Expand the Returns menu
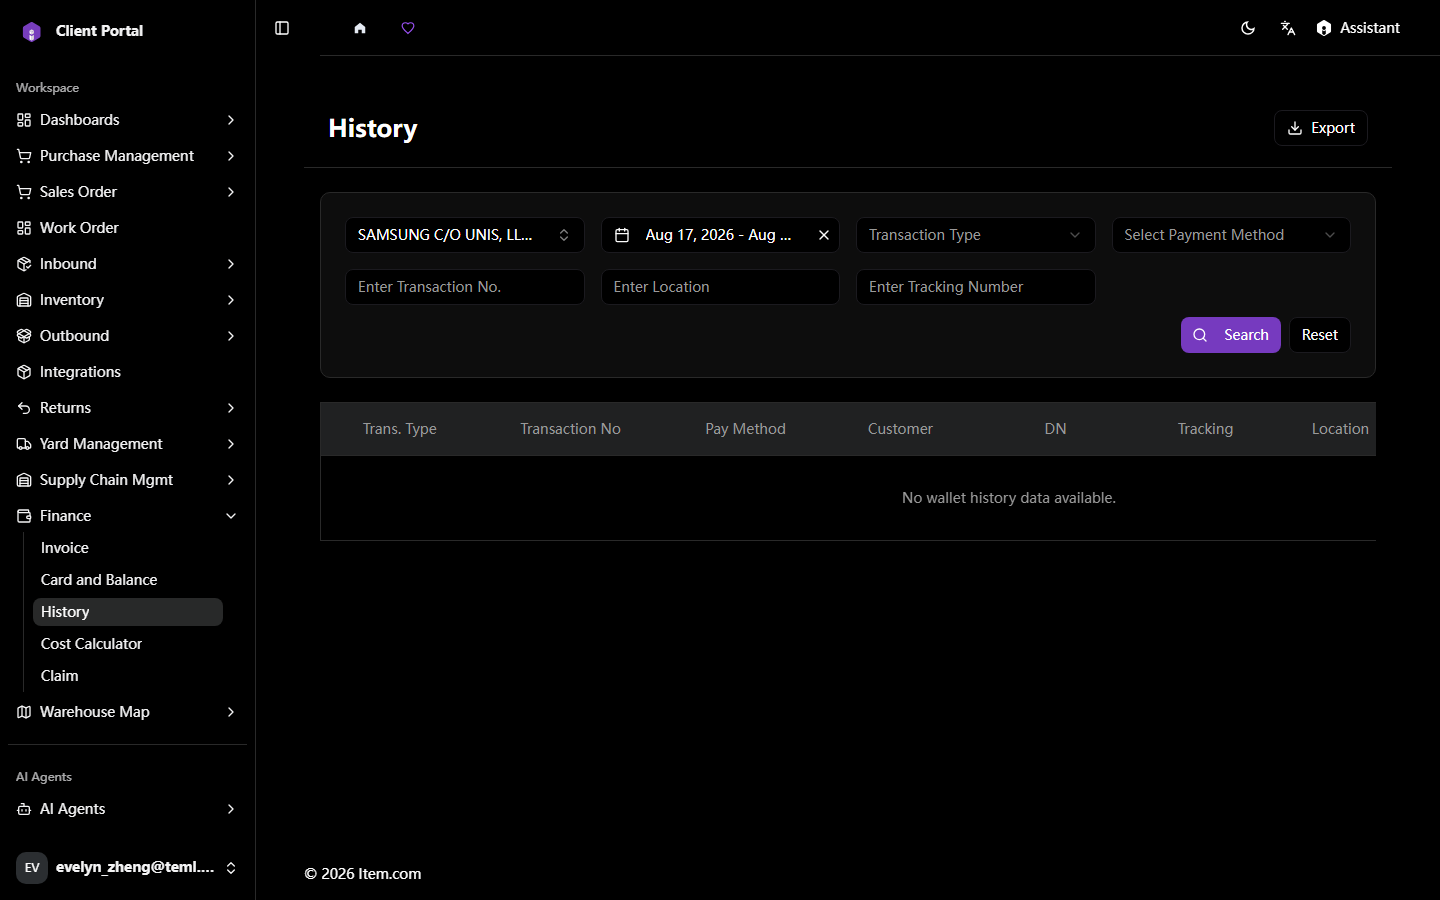The image size is (1440, 900). click(127, 408)
